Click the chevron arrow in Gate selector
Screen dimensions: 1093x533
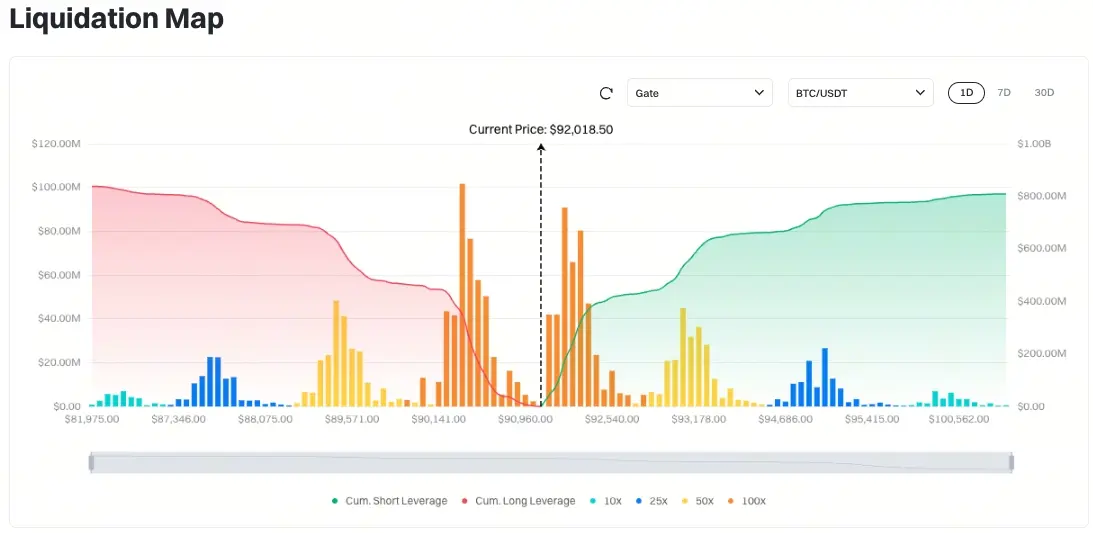[x=759, y=93]
